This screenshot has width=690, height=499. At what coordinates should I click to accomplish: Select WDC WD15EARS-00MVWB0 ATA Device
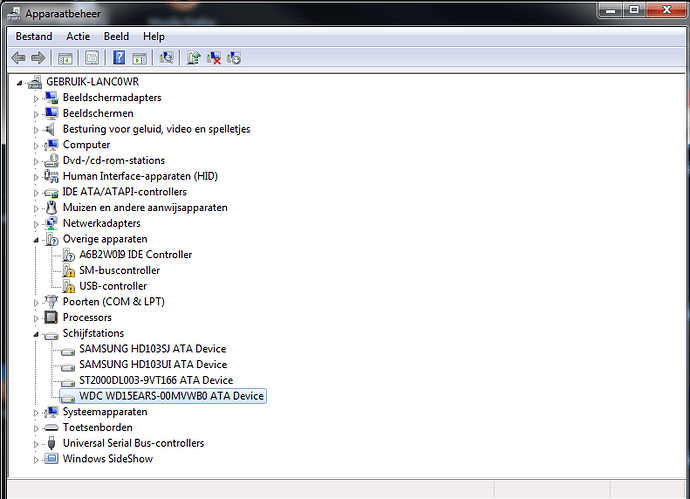(171, 396)
